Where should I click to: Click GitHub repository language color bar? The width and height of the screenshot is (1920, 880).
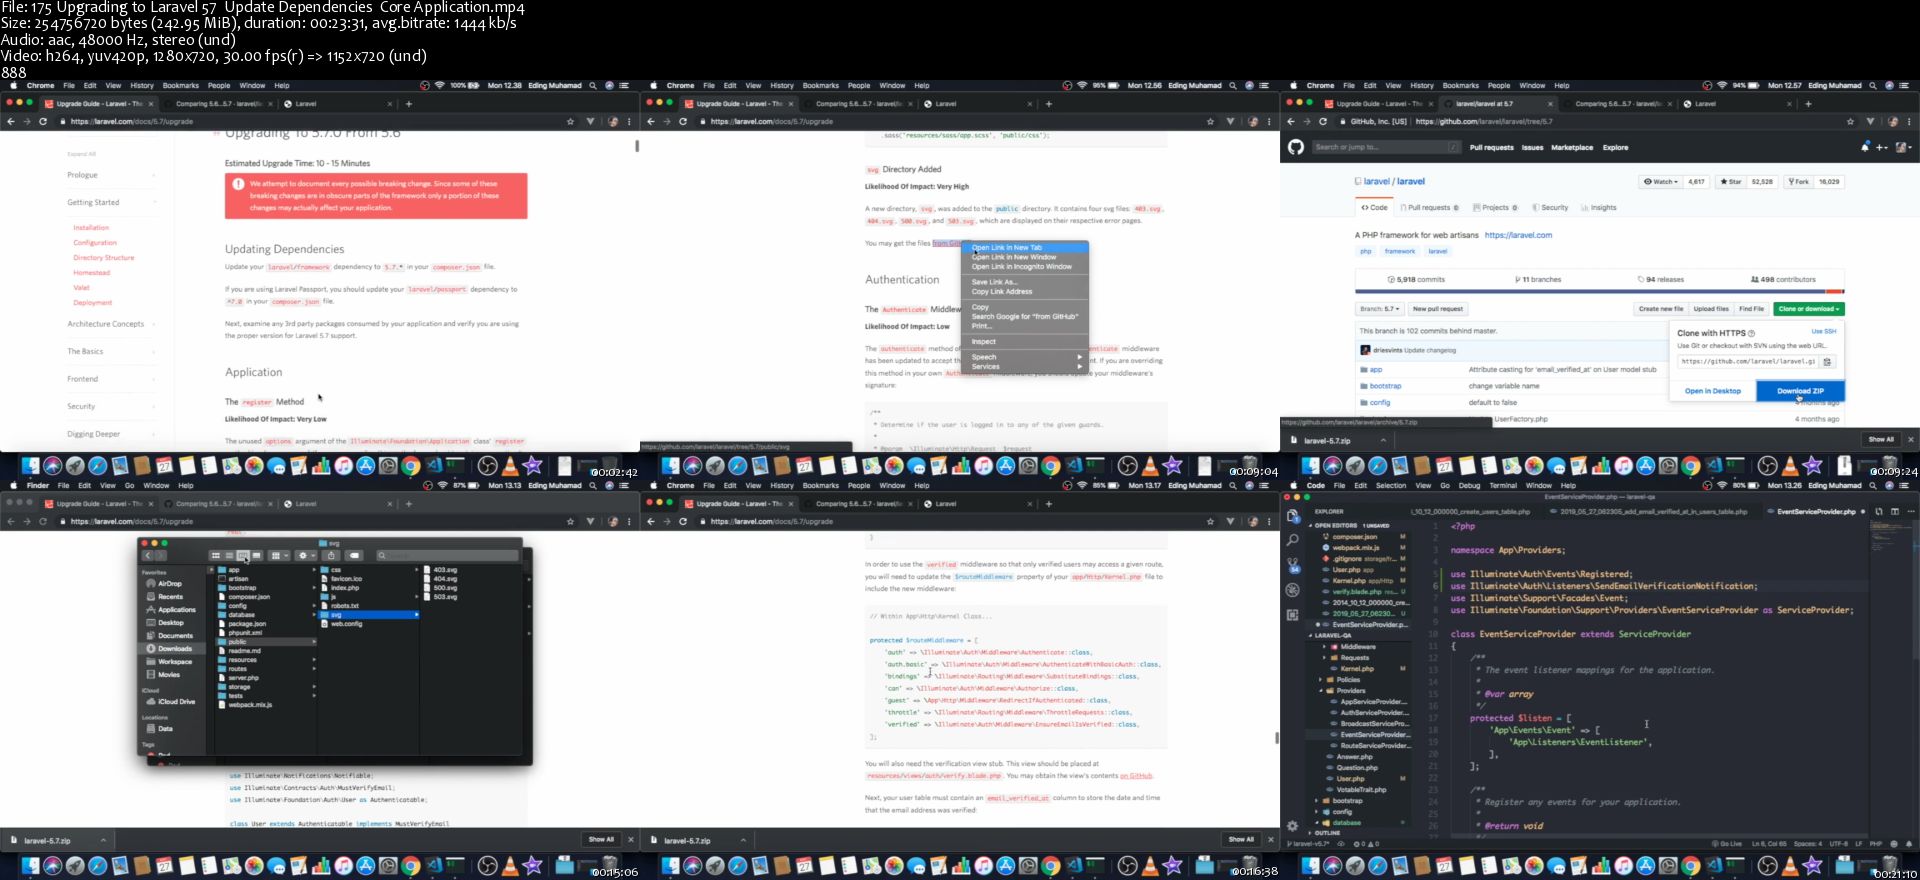pyautogui.click(x=1599, y=292)
